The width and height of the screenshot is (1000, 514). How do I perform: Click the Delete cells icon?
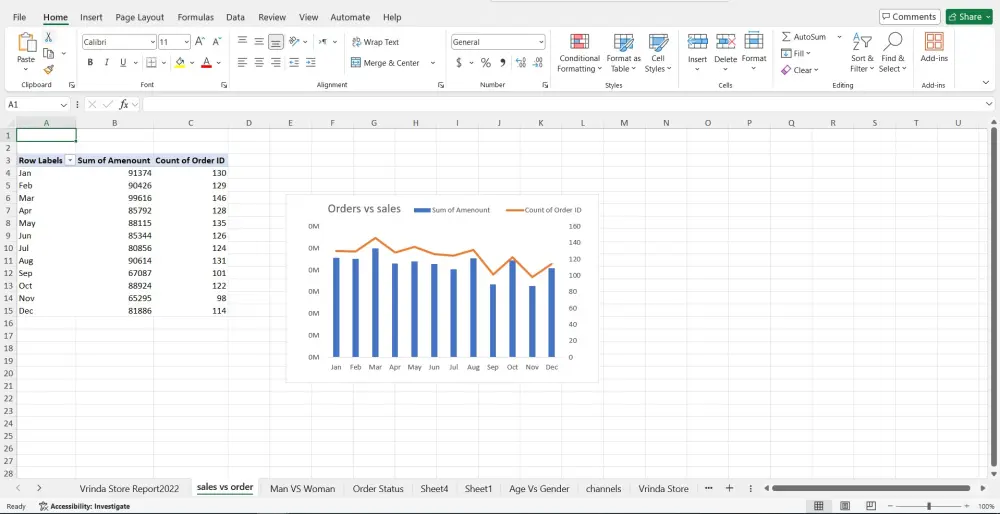pos(726,41)
